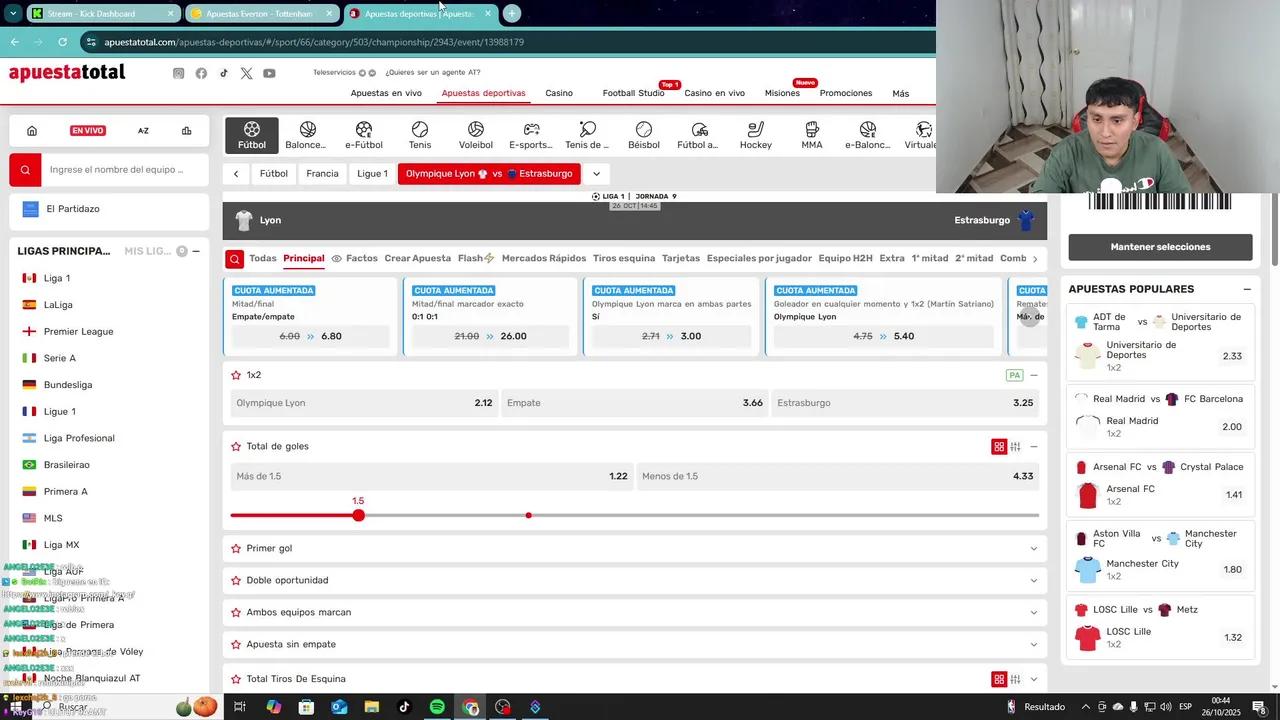Click the browser address bar URL
Viewport: 1280px width, 720px height.
tap(314, 42)
